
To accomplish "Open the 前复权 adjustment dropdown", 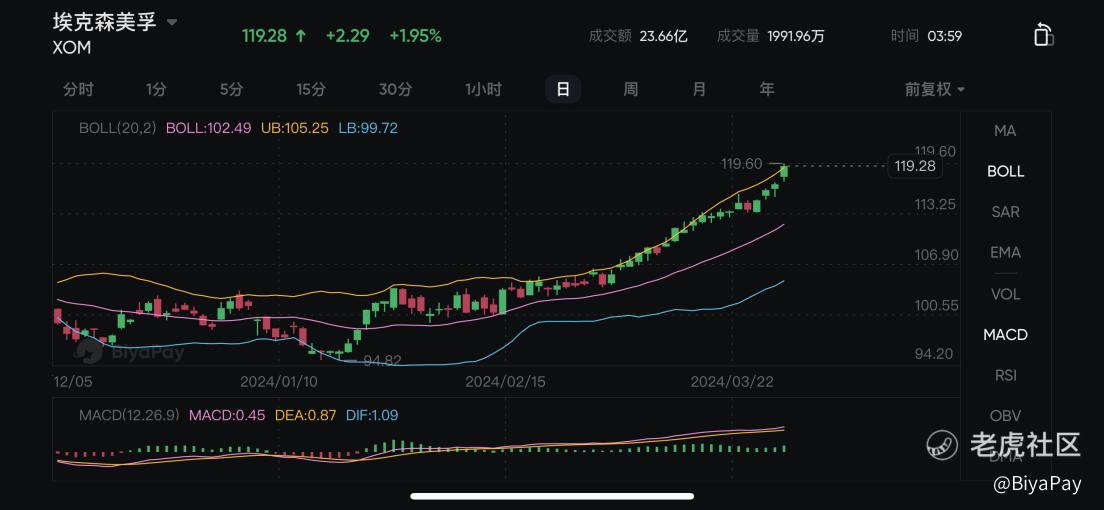I will [934, 89].
